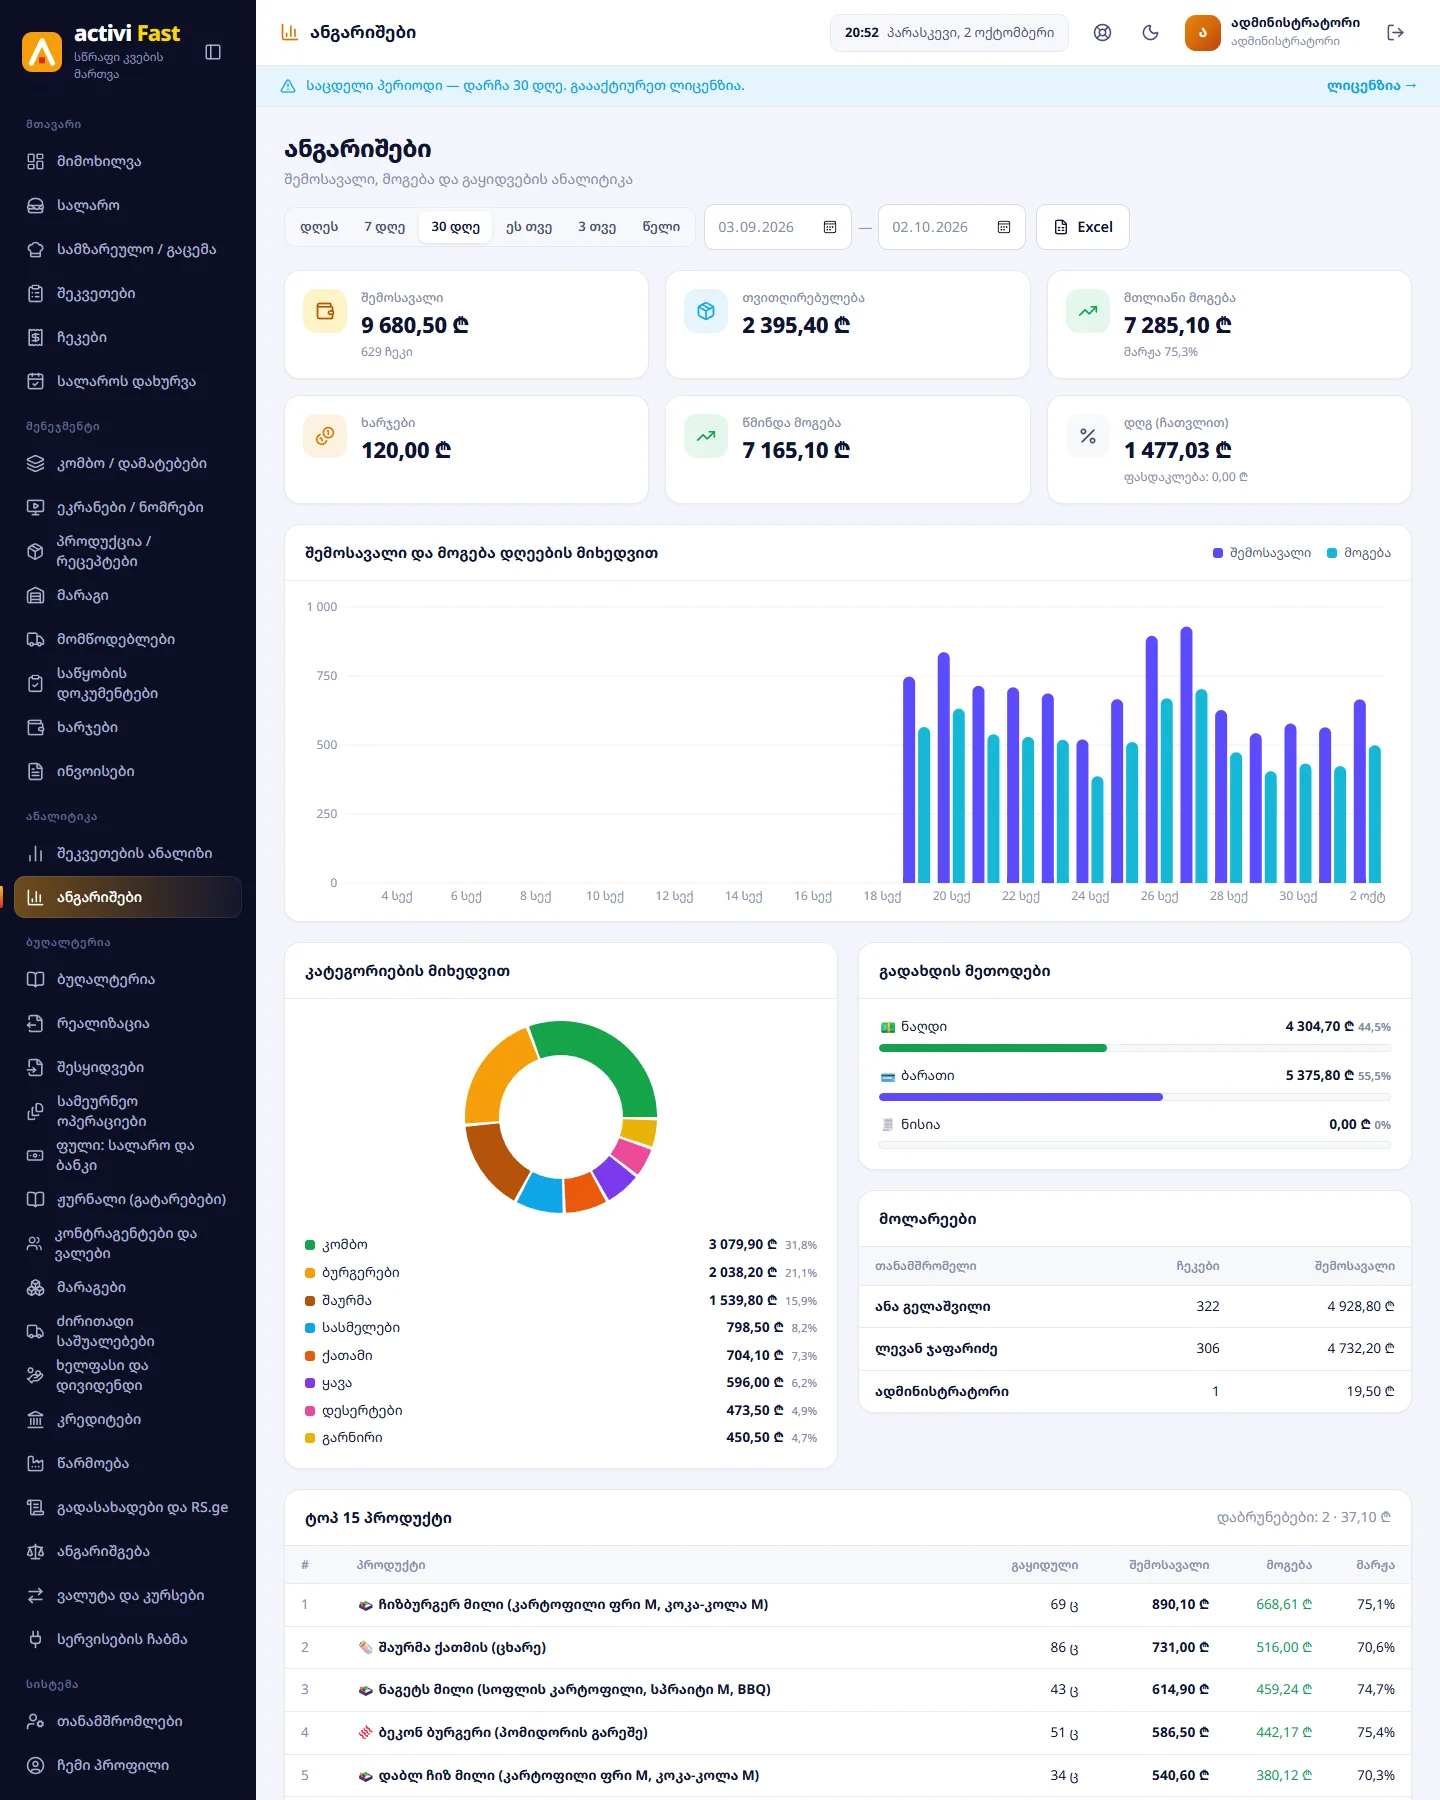Open მიმოხილვა from the sidebar
Image resolution: width=1440 pixels, height=1800 pixels.
coord(128,162)
